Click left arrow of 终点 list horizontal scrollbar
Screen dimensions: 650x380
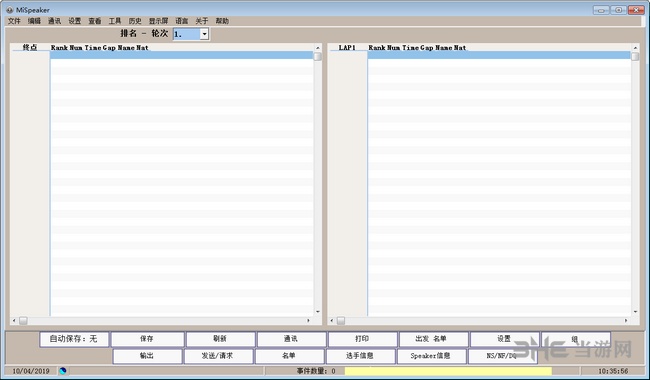click(15, 320)
